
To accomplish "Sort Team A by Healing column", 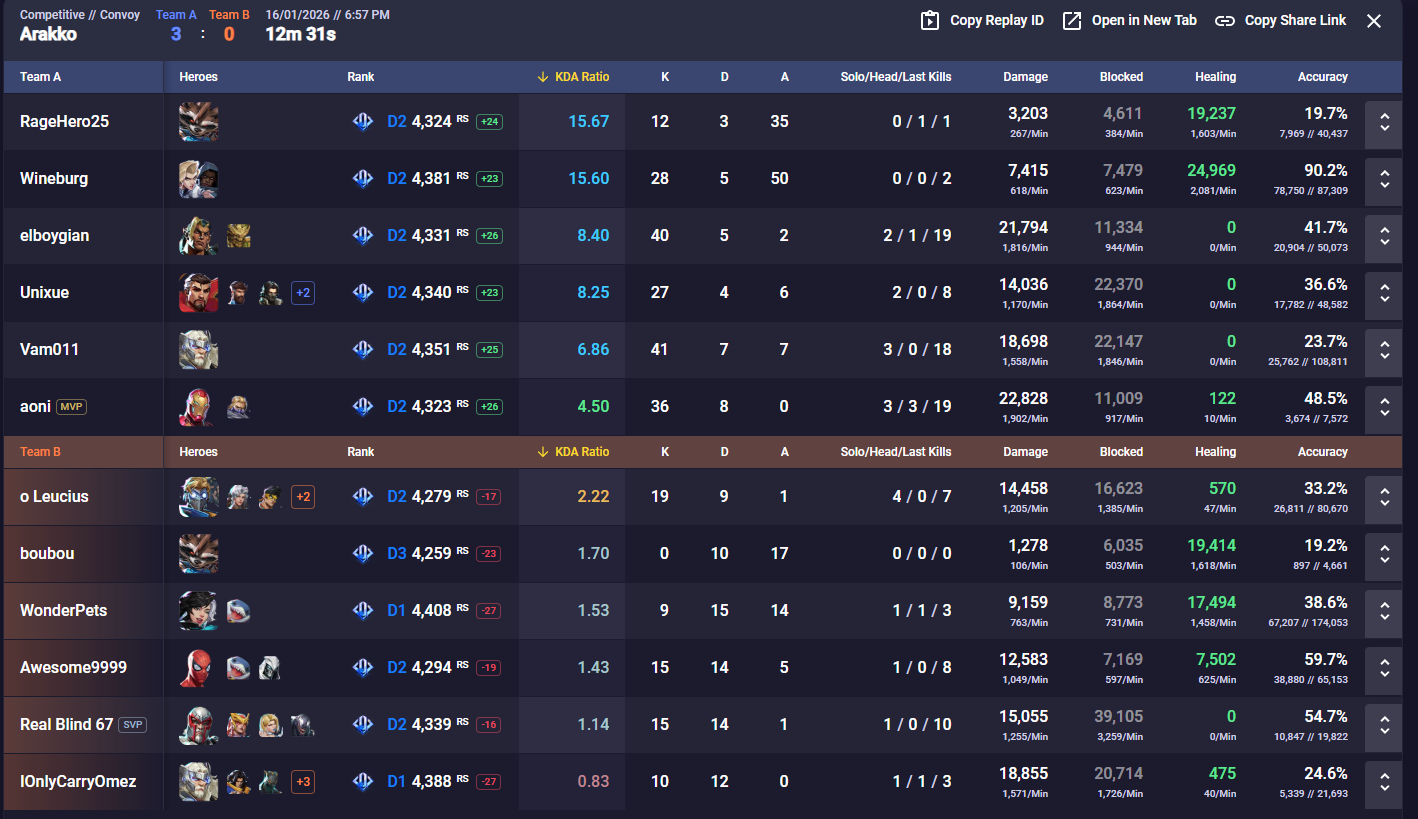I will pos(1215,77).
